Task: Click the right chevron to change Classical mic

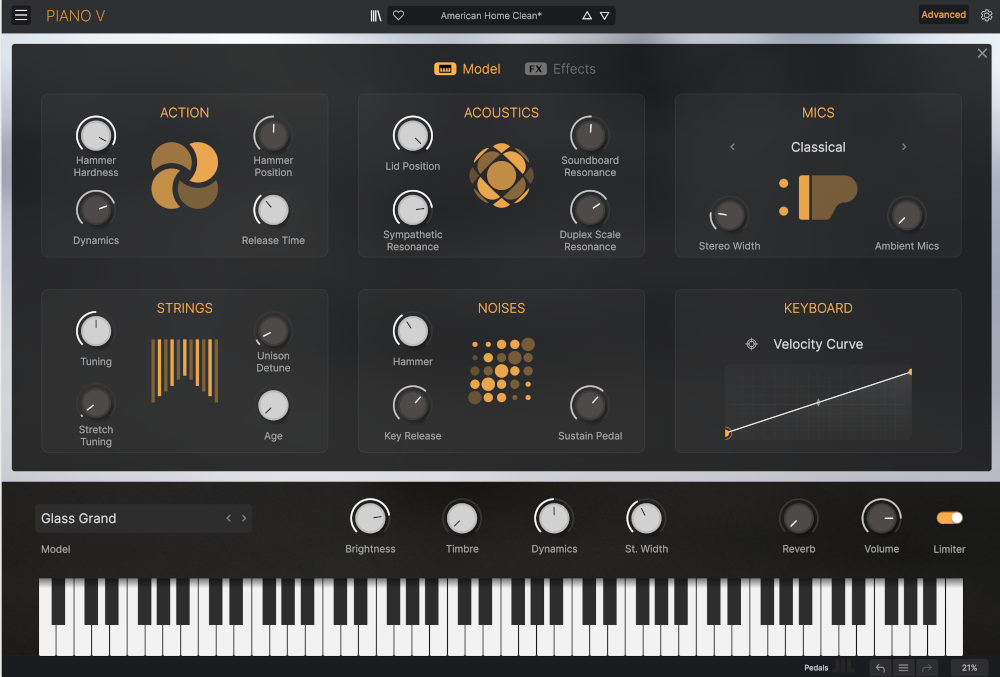Action: 904,146
